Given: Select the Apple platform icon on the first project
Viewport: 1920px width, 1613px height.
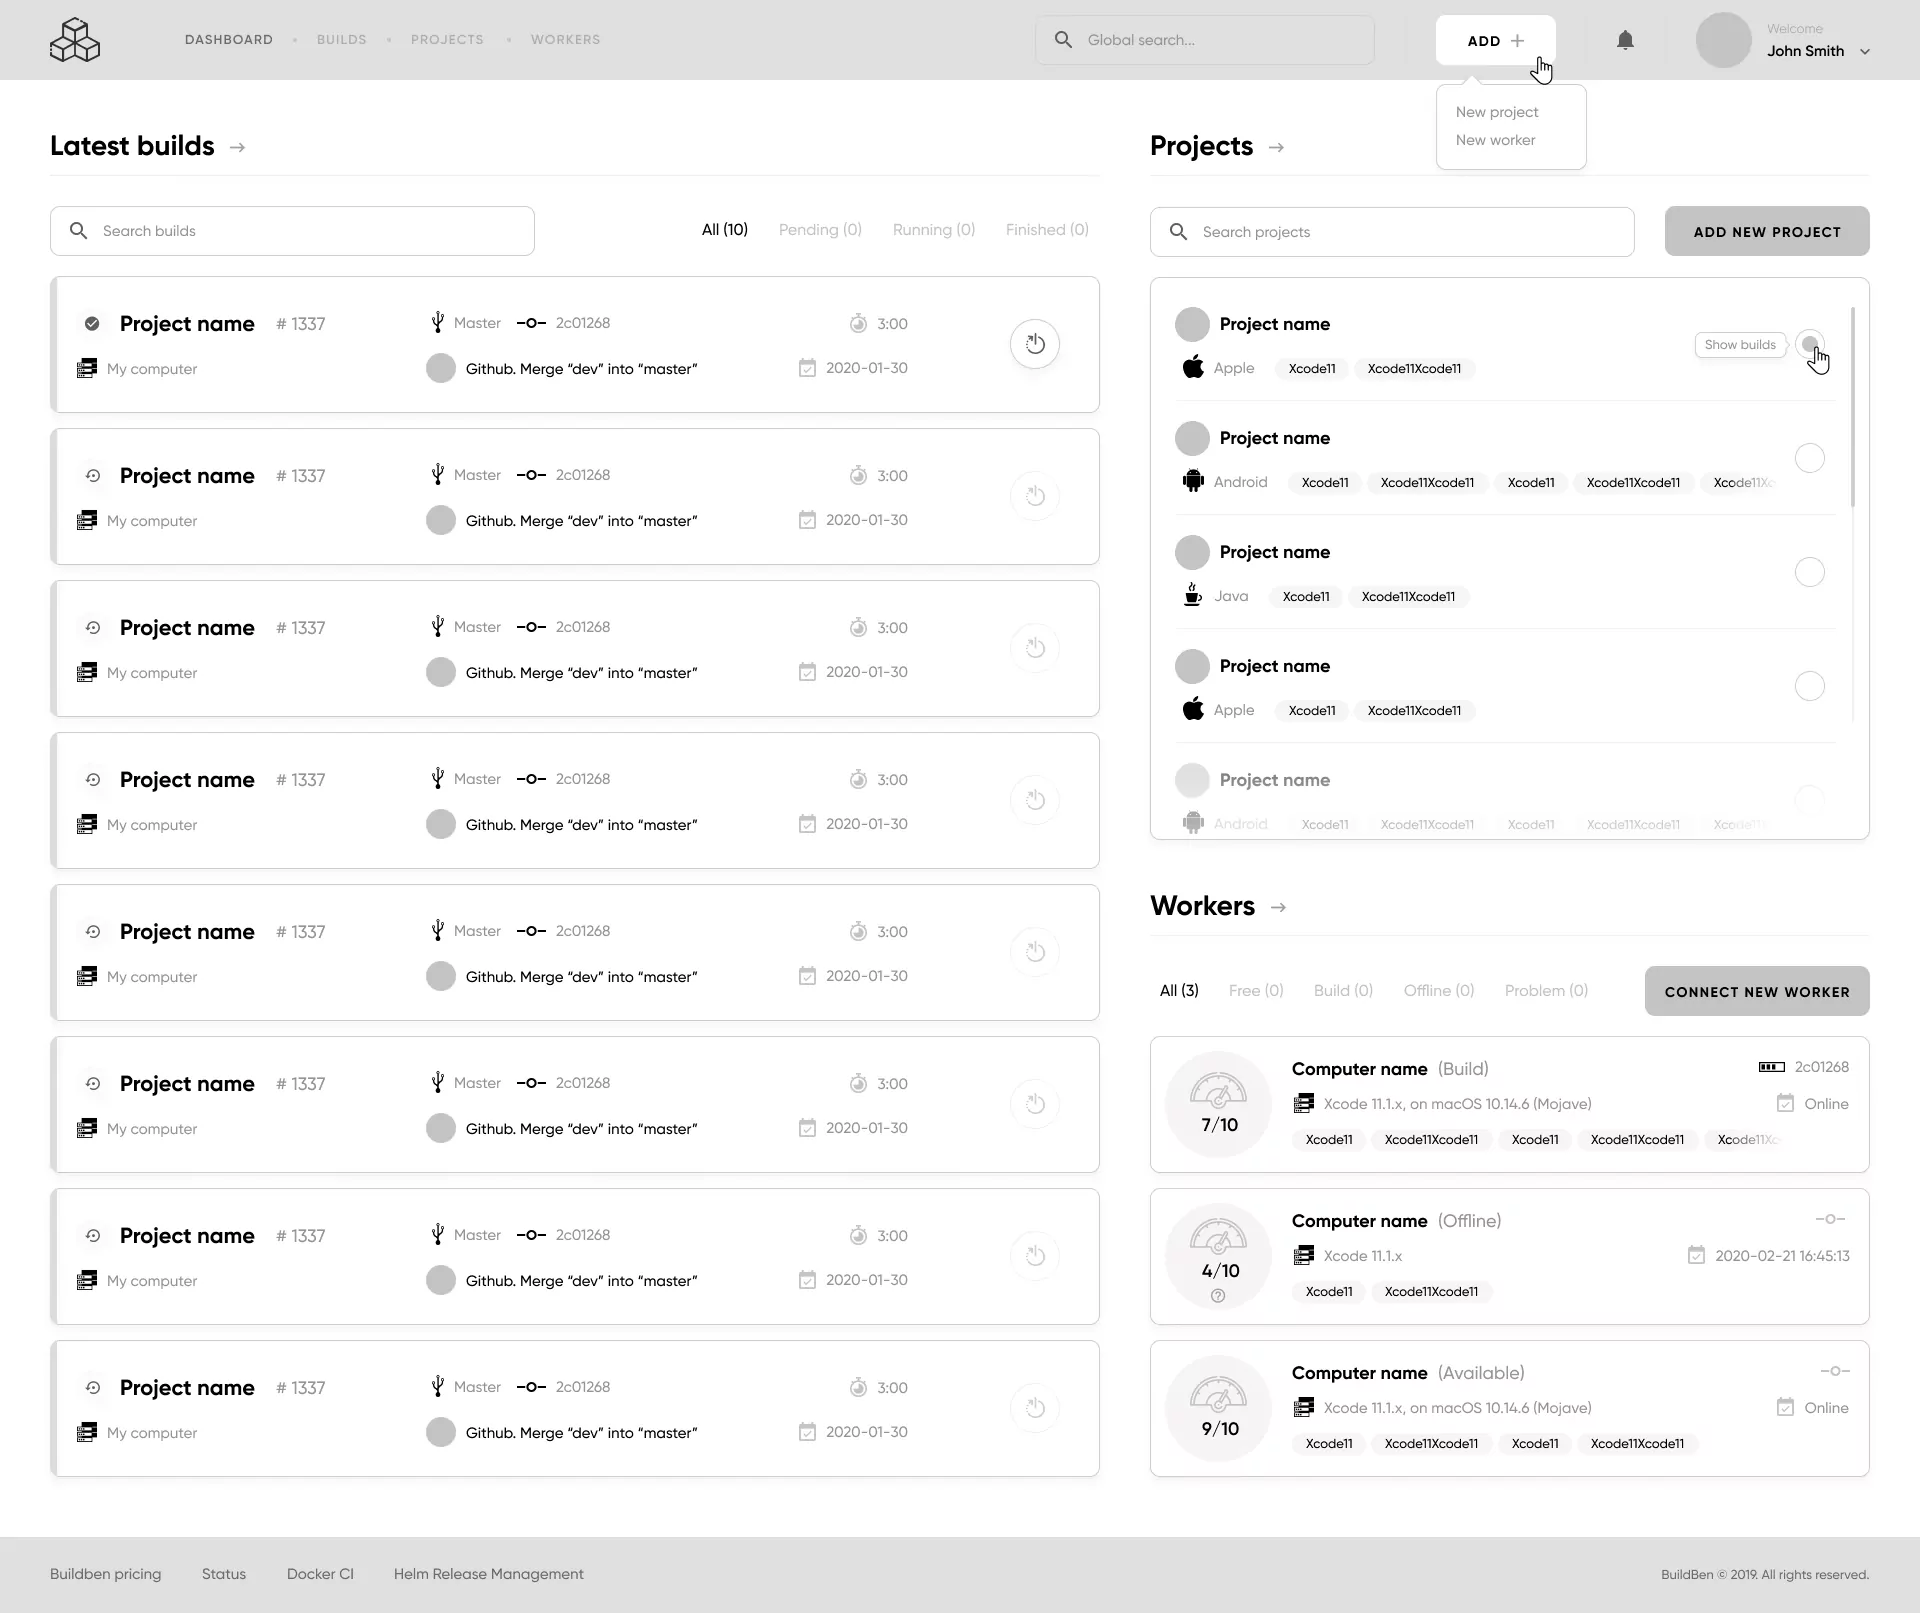Looking at the screenshot, I should (x=1194, y=367).
